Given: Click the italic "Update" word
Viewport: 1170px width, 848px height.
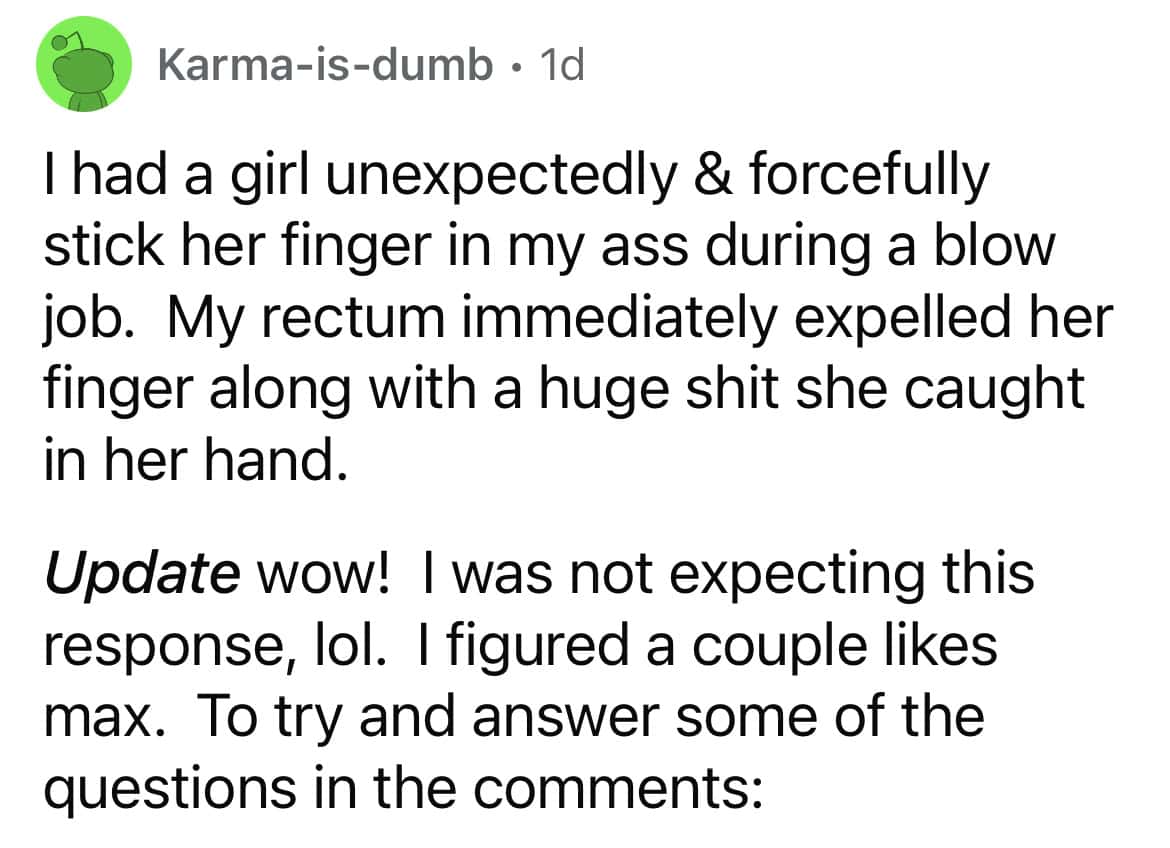Looking at the screenshot, I should point(139,575).
